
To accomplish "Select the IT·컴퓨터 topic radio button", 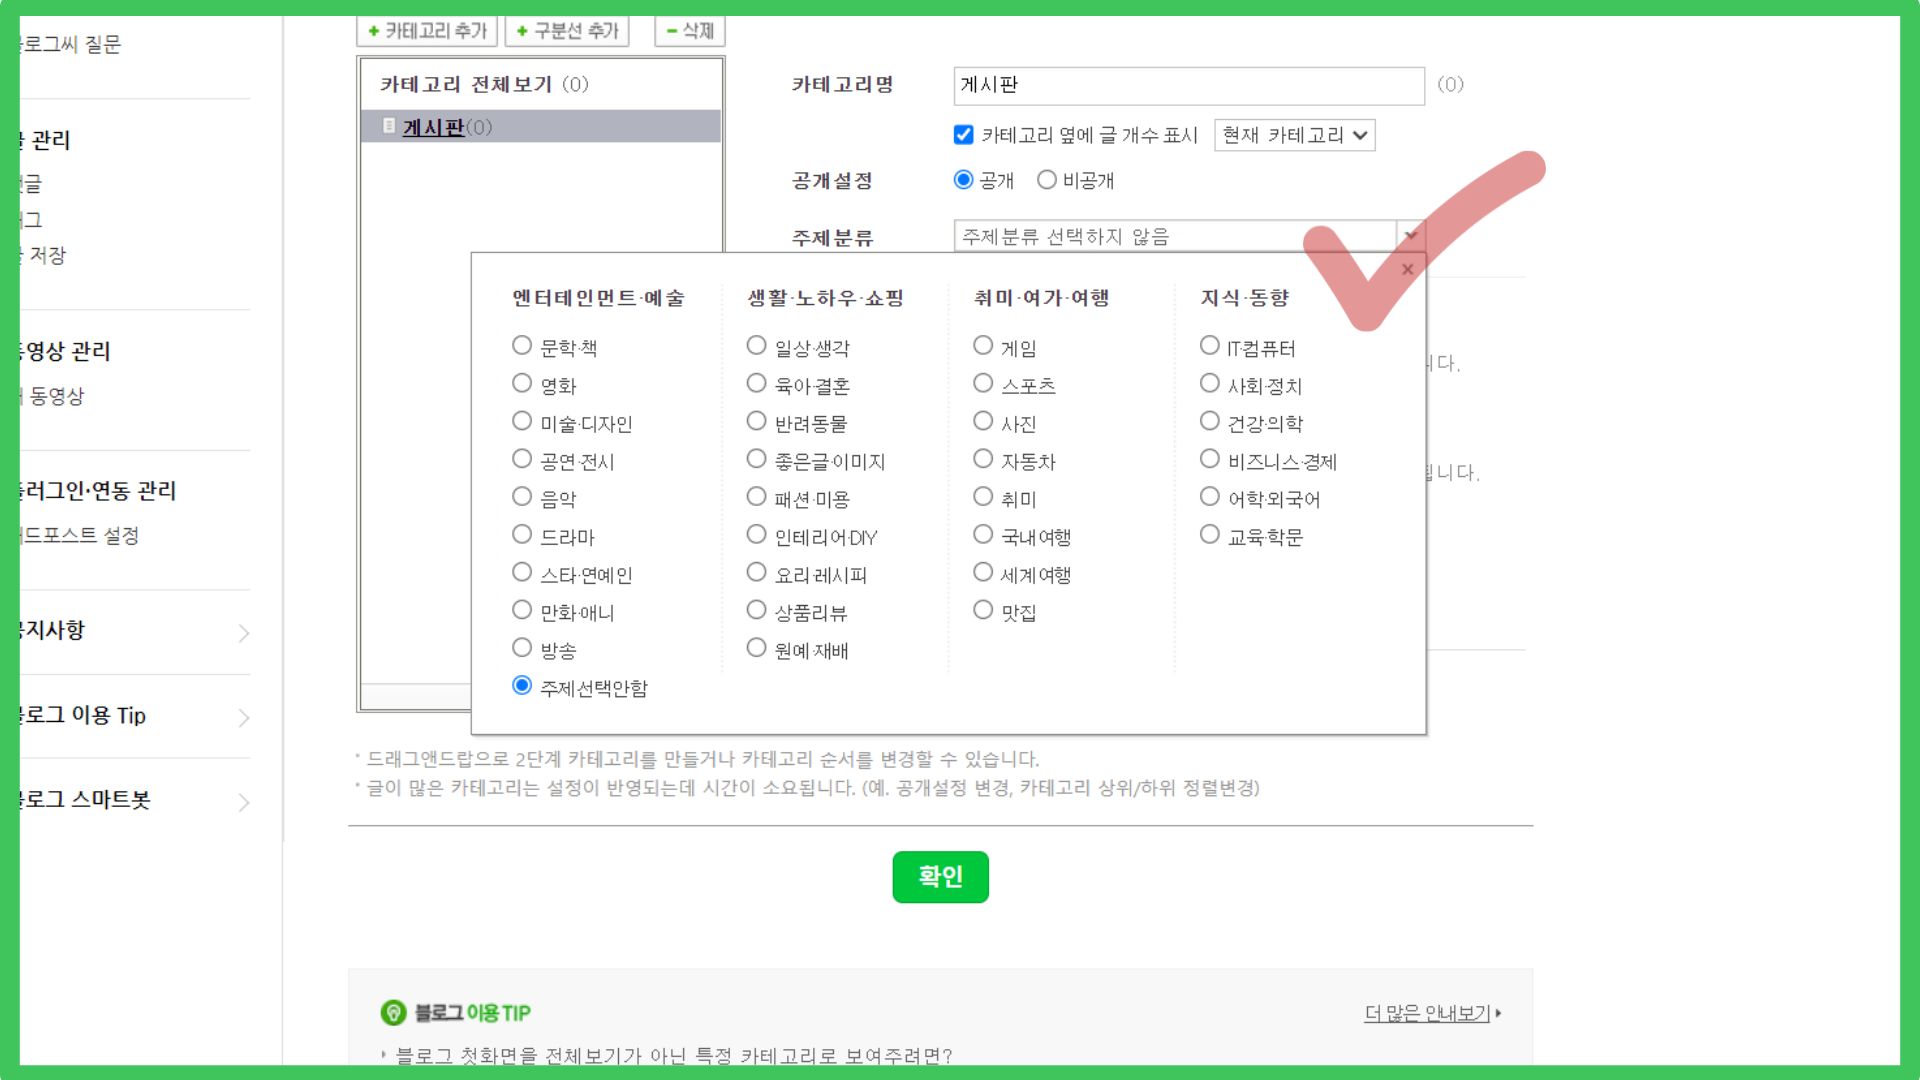I will 1210,346.
